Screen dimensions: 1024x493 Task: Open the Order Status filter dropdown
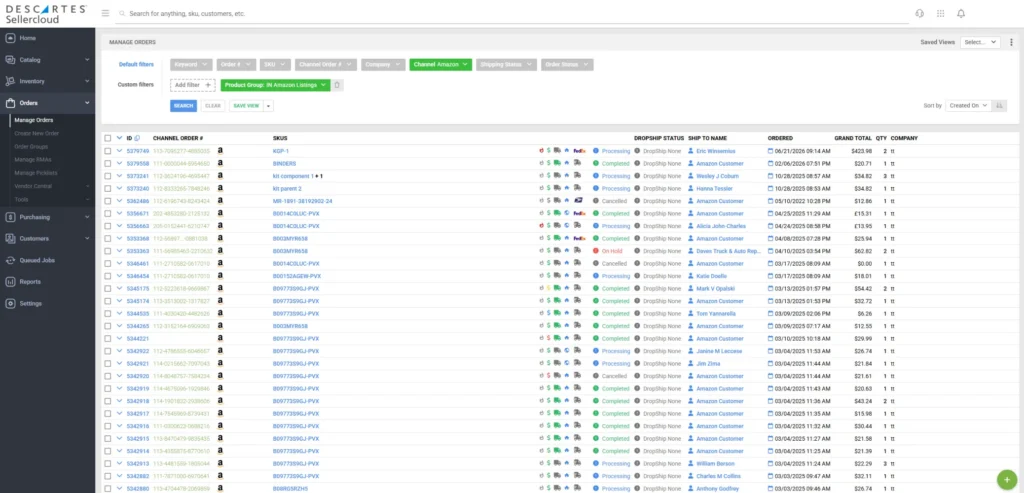point(567,65)
